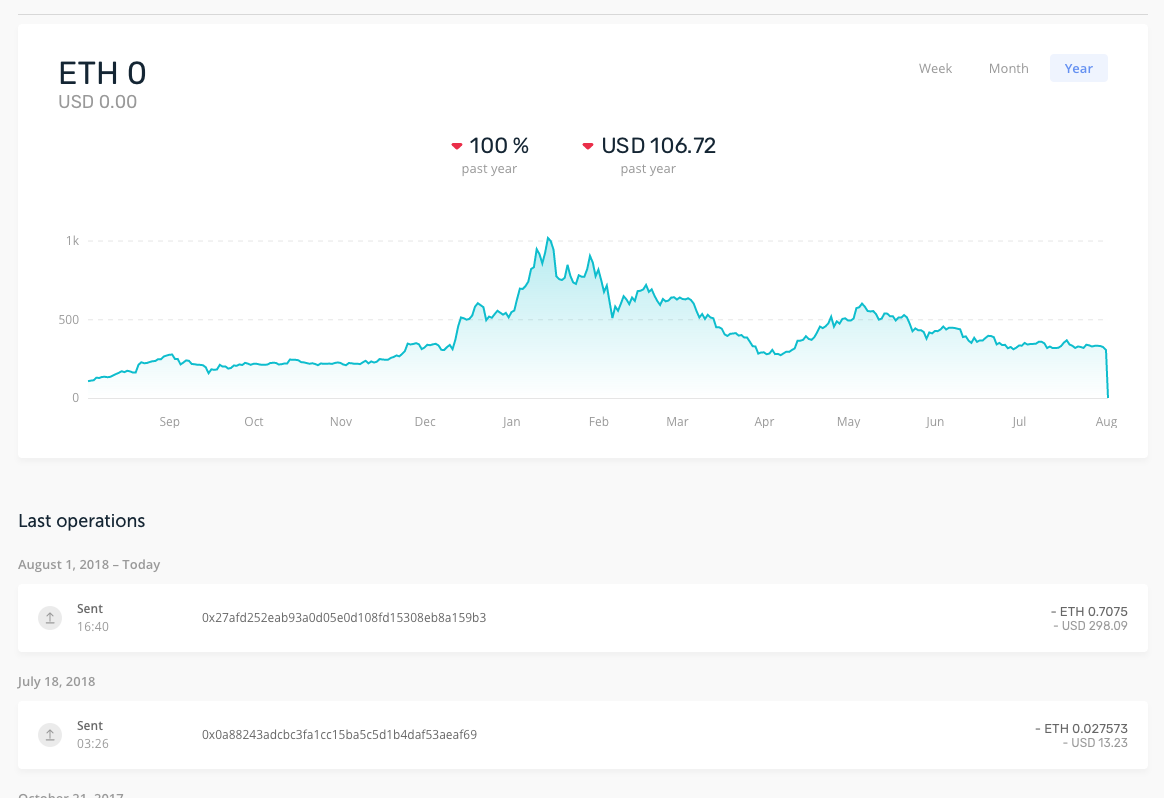This screenshot has width=1164, height=798.
Task: Open transaction 0x27afd252eab93a0d05e0d108fd15308eb8a159b3
Action: [344, 617]
